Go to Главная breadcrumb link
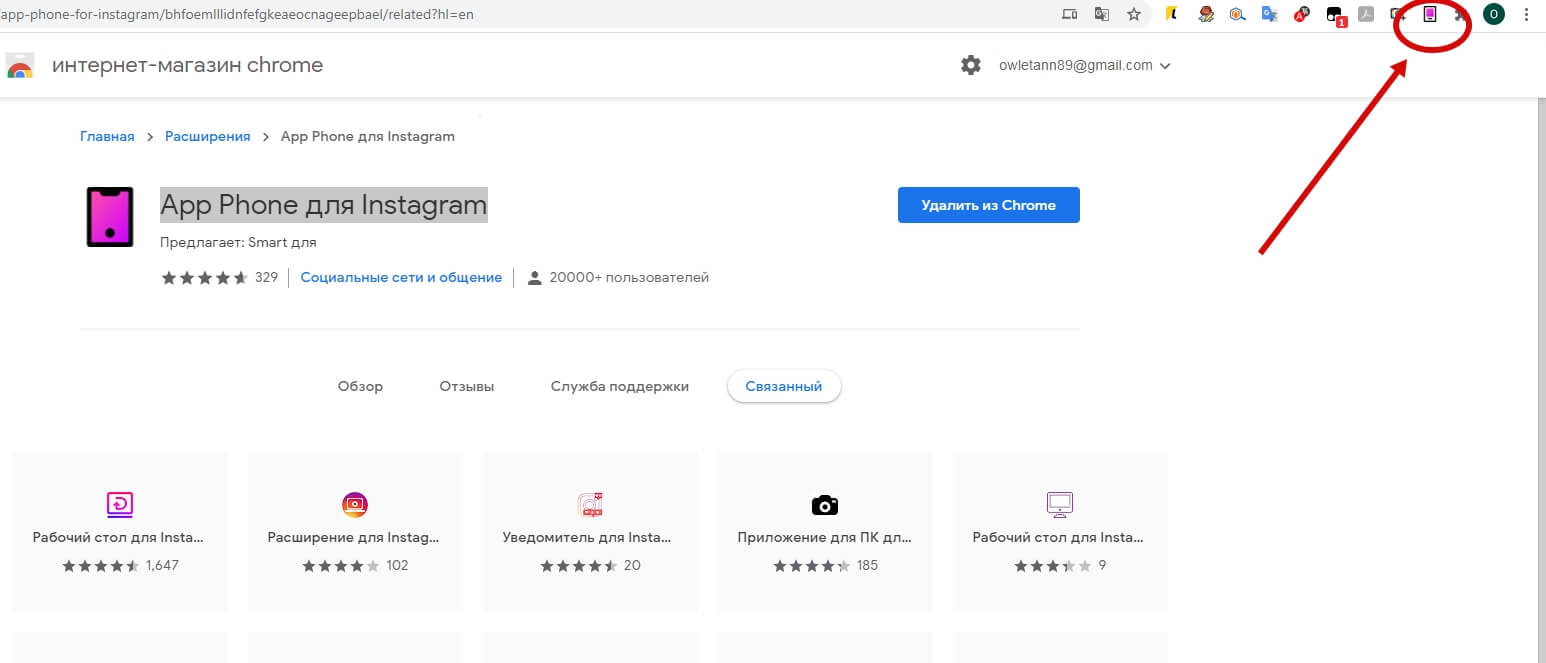The width and height of the screenshot is (1546, 663). (107, 136)
